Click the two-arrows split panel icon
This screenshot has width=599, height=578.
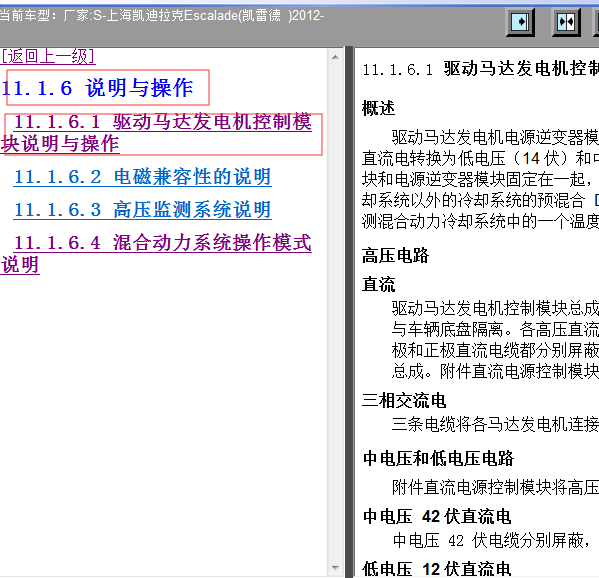click(566, 22)
